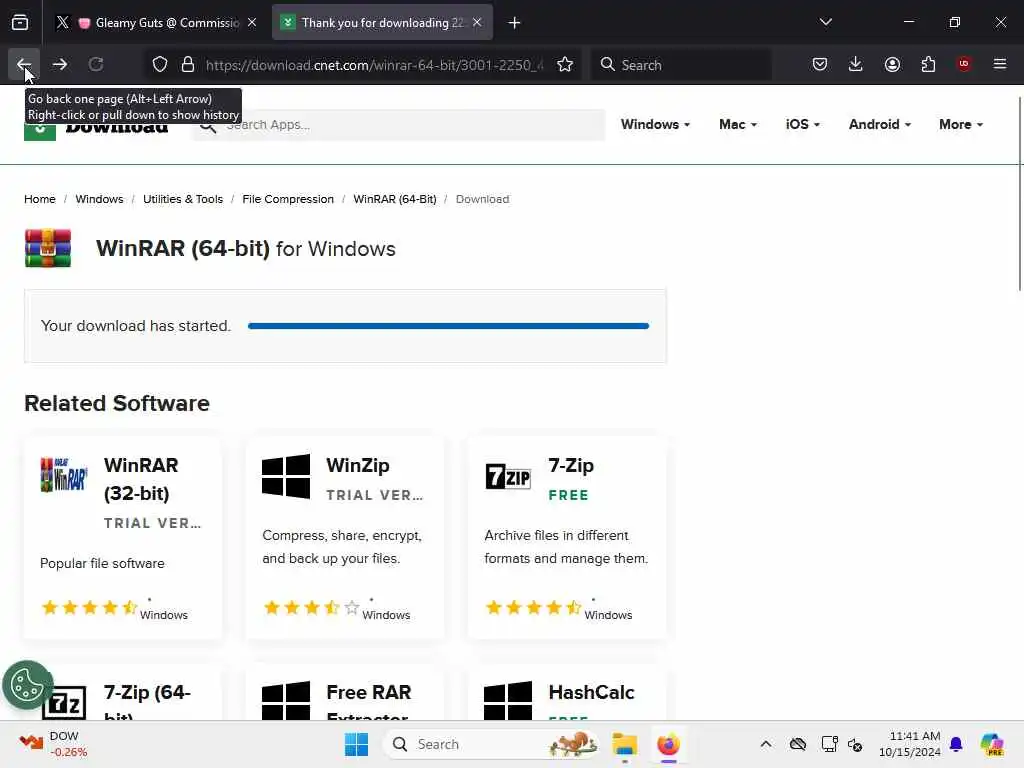Open Copilot icon in taskbar
1024x768 pixels.
(x=992, y=744)
